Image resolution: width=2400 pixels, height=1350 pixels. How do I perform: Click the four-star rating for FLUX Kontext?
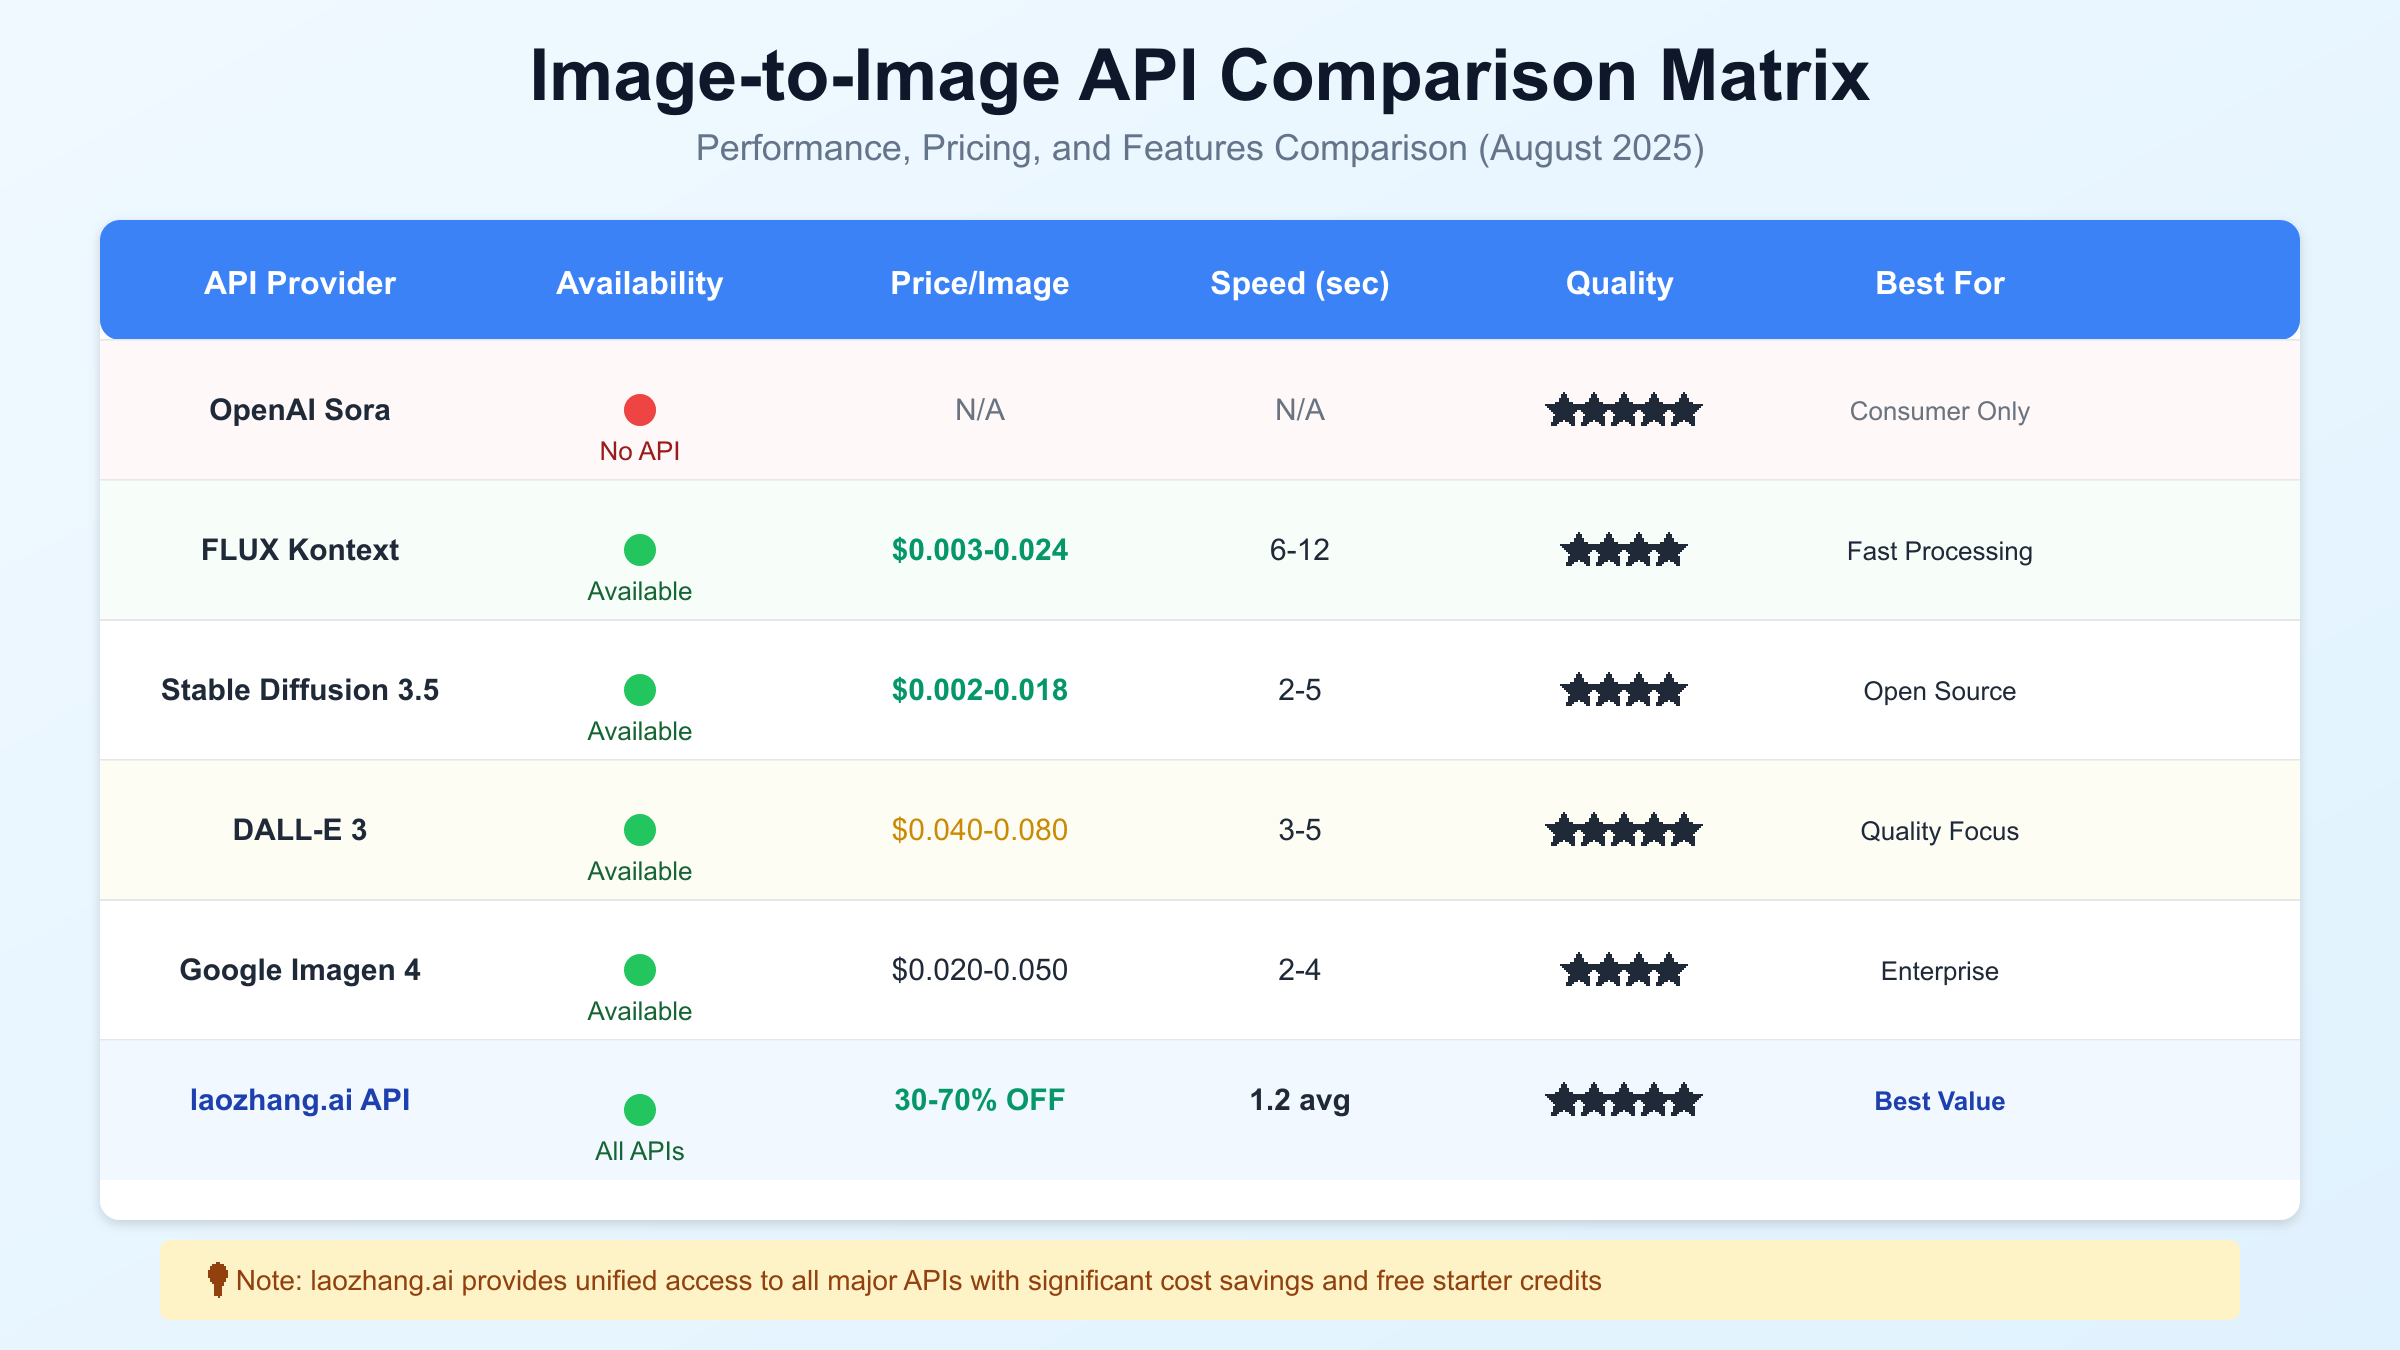pos(1623,550)
